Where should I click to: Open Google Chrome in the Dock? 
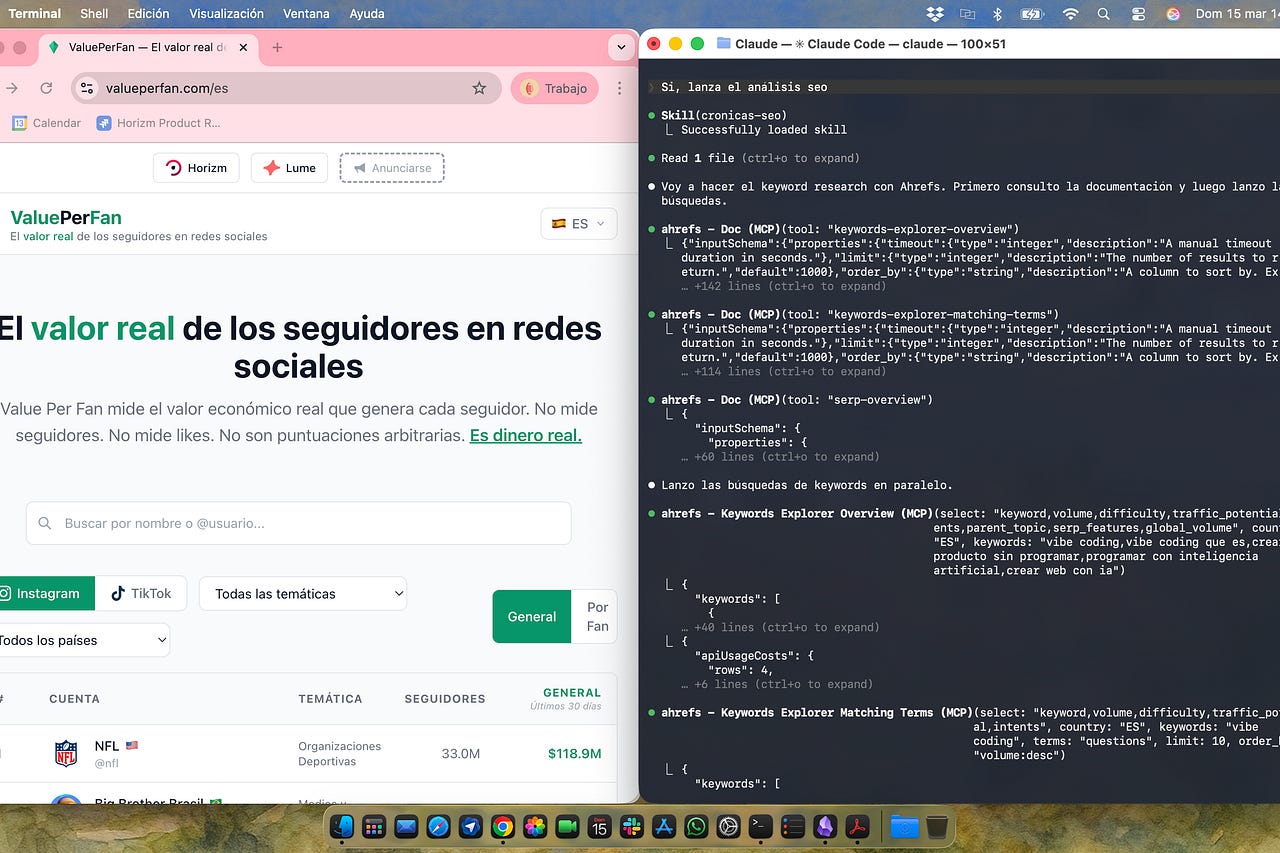pyautogui.click(x=503, y=826)
